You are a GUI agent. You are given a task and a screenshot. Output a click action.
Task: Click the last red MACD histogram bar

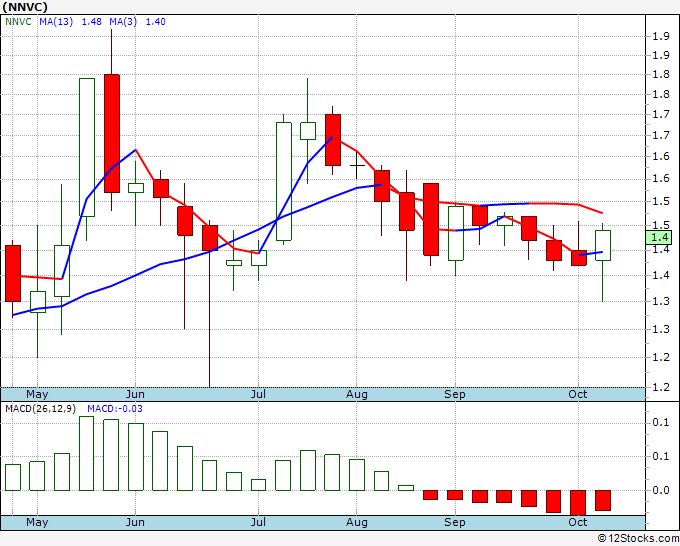pos(603,500)
